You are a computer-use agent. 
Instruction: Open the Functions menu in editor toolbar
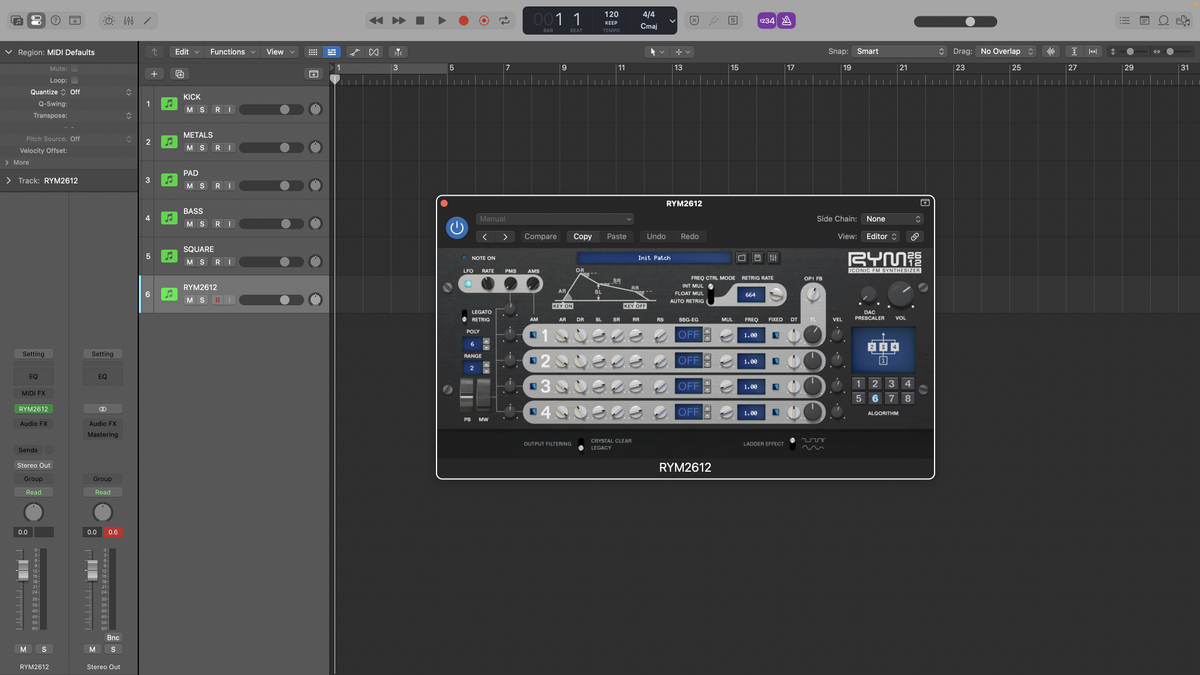231,51
